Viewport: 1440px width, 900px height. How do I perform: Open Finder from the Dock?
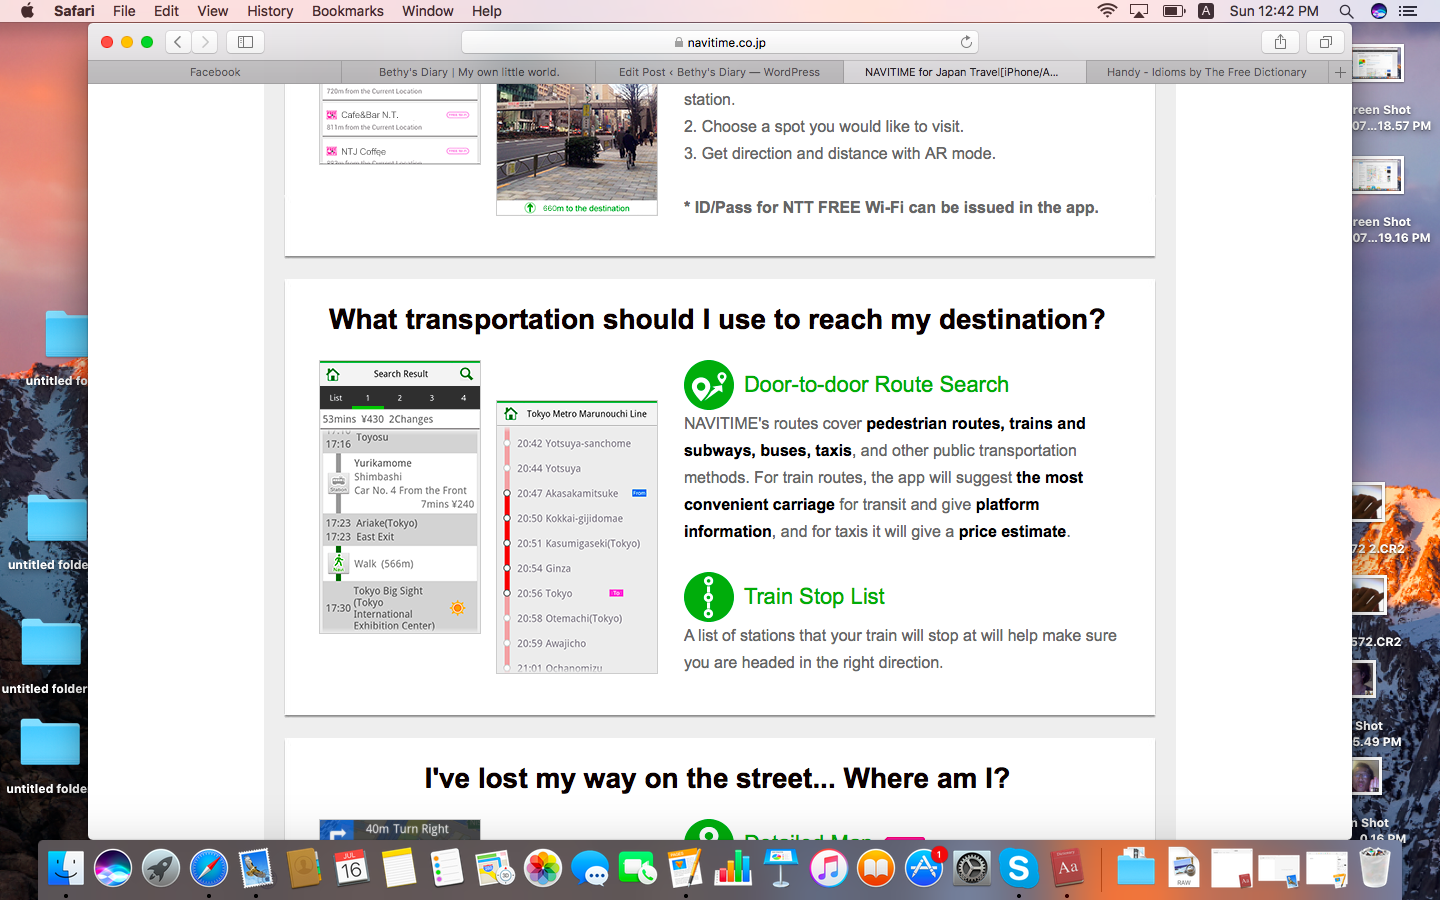(66, 868)
